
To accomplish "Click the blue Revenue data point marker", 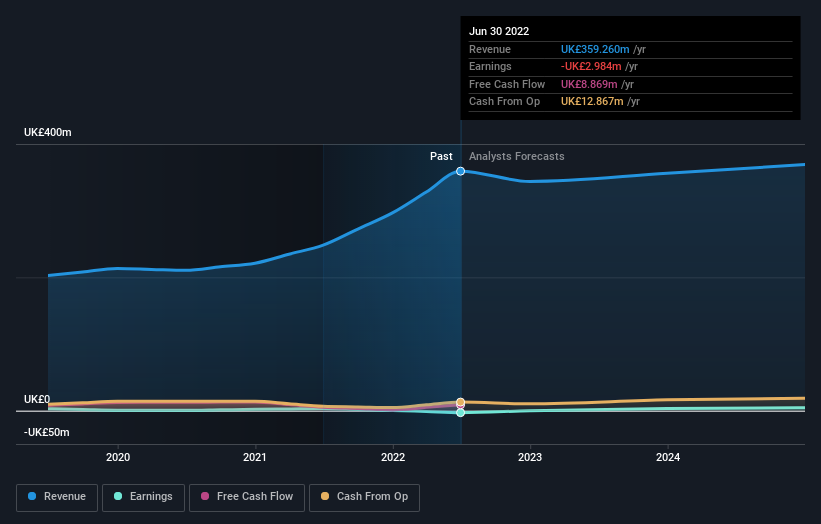I will [x=460, y=171].
